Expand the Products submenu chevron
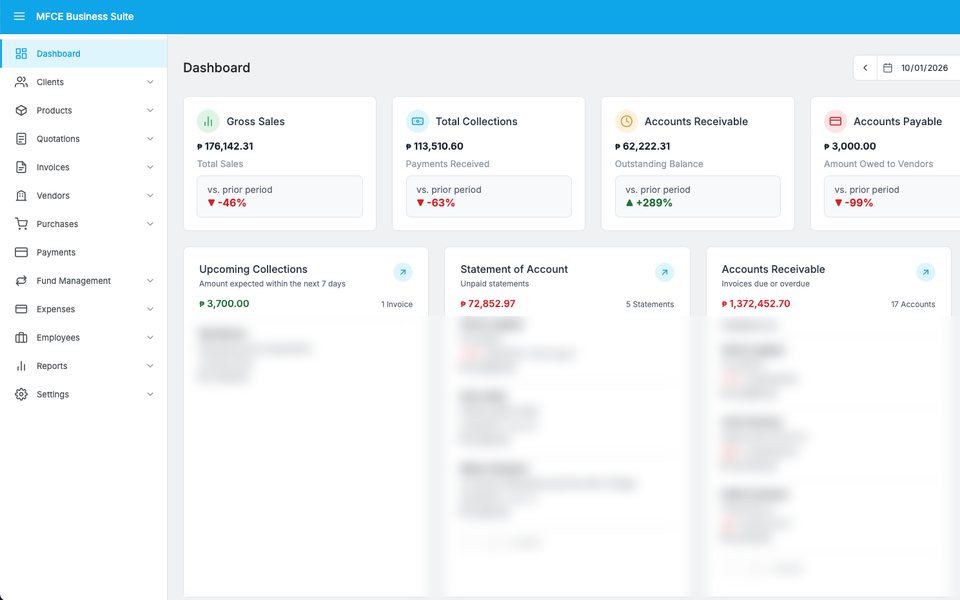 click(150, 110)
